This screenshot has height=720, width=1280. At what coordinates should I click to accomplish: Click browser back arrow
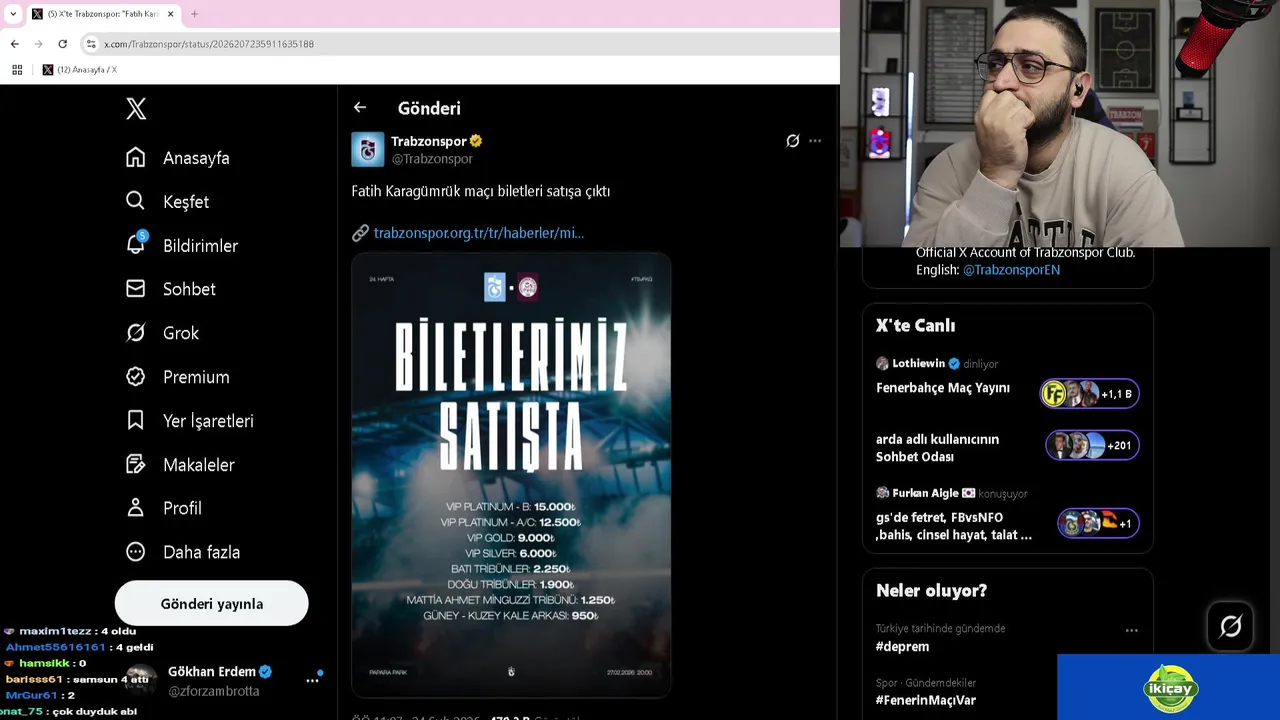(x=14, y=44)
